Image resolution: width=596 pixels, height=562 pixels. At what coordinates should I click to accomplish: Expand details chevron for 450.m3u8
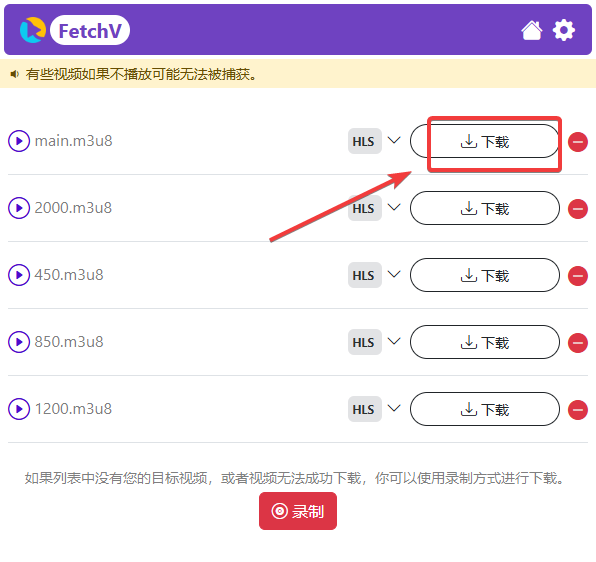coord(394,274)
